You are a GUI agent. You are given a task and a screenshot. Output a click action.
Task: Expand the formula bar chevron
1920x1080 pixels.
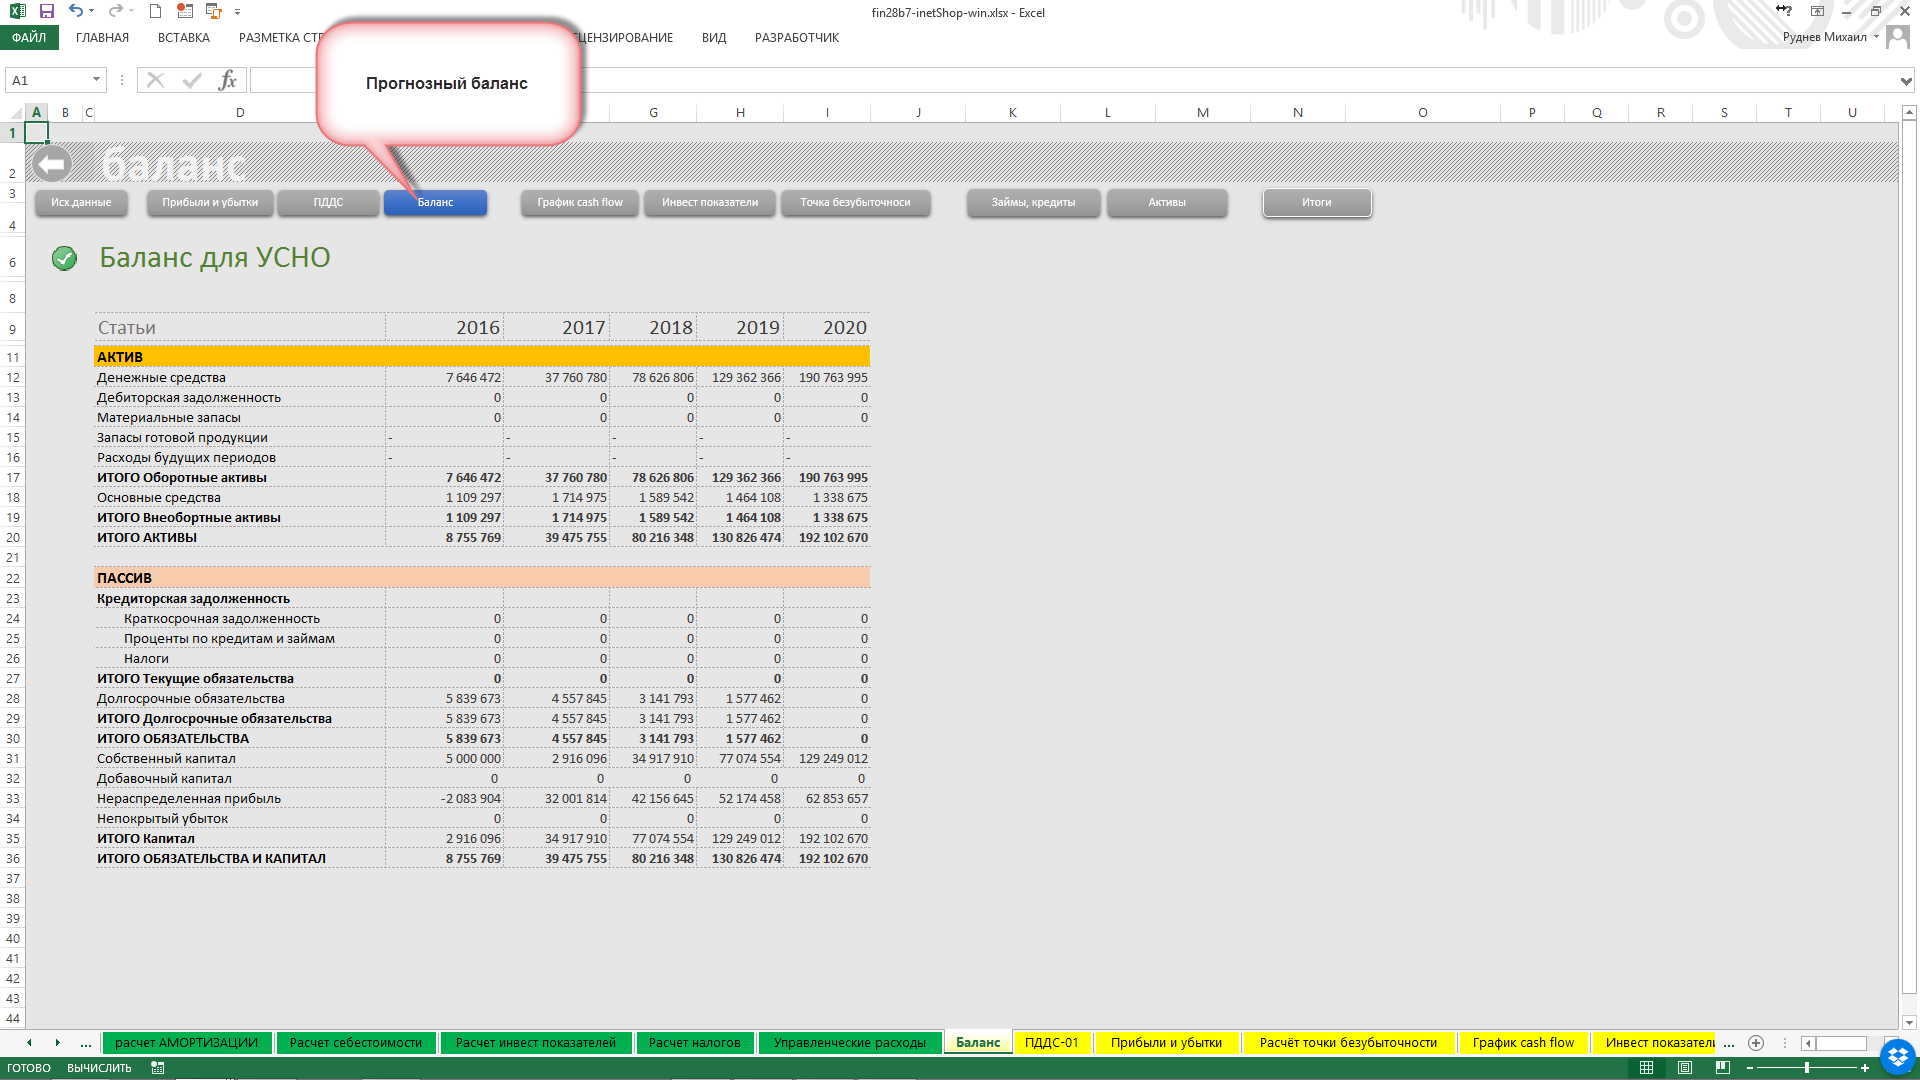pyautogui.click(x=1906, y=80)
